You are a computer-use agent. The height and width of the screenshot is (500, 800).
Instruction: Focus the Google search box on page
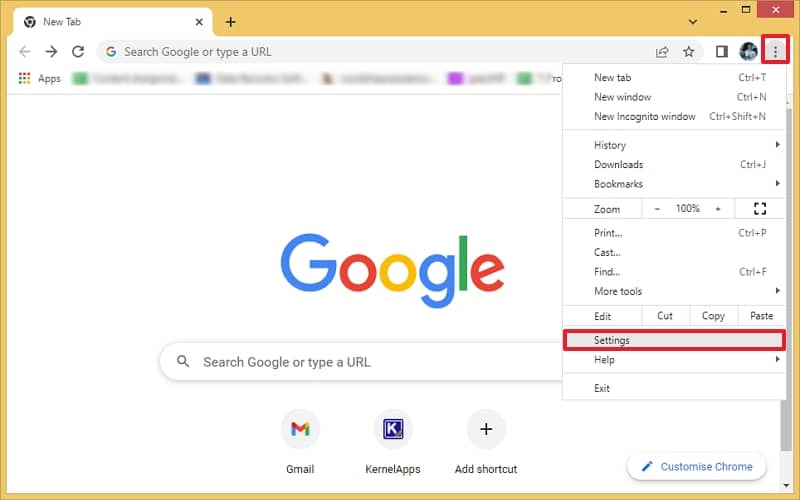click(x=362, y=362)
